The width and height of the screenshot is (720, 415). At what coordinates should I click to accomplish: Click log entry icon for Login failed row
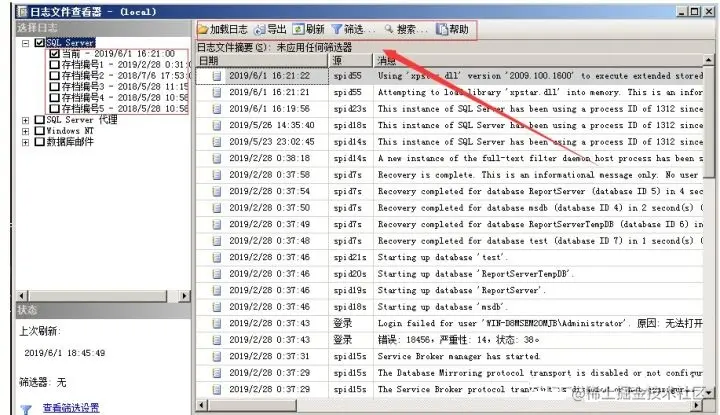(217, 324)
